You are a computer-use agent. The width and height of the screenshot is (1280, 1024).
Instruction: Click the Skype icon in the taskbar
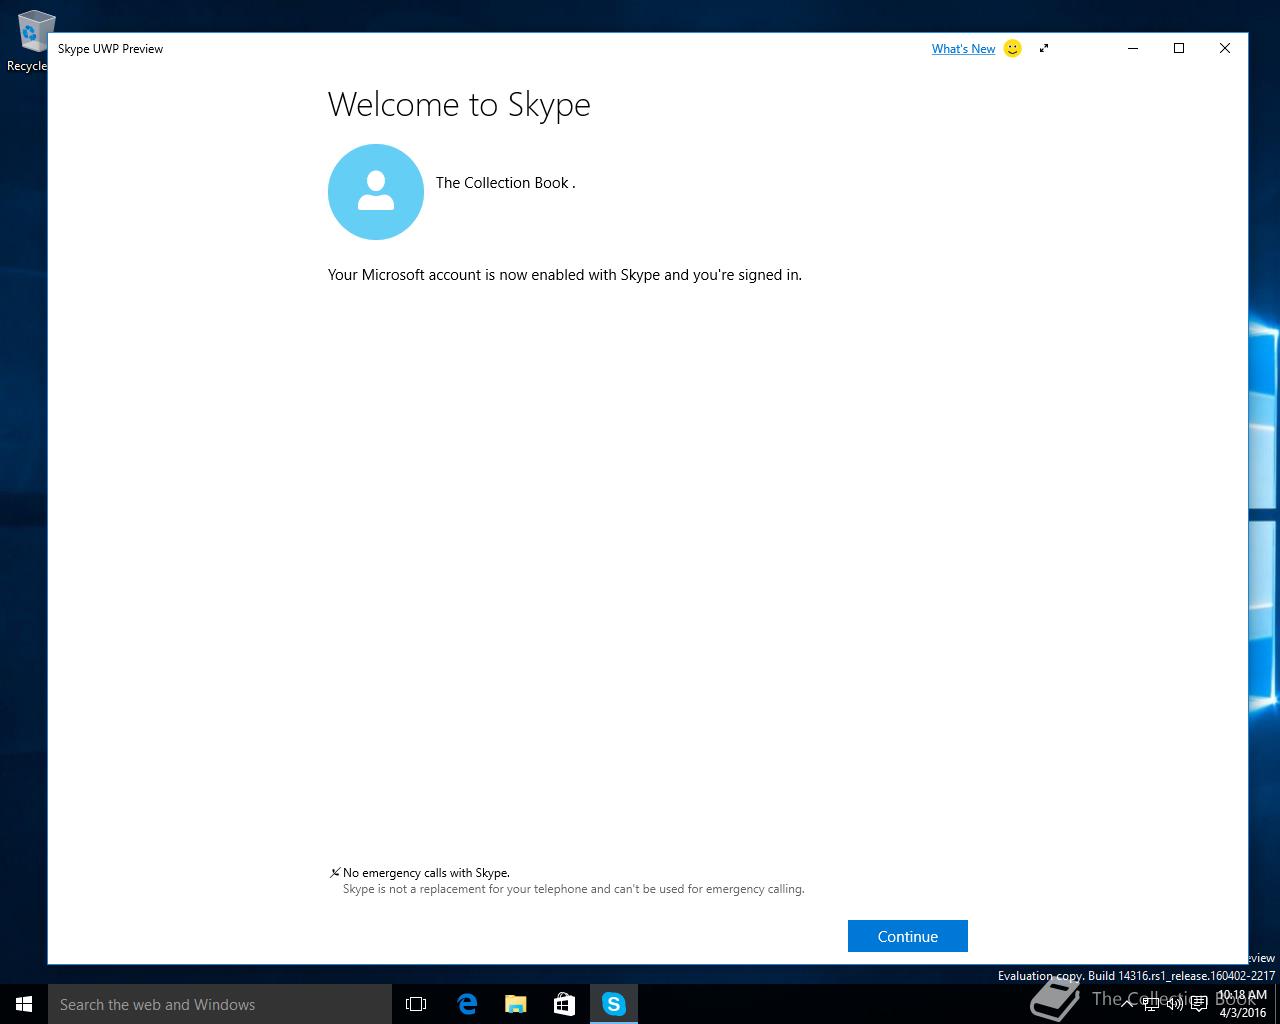tap(613, 1004)
